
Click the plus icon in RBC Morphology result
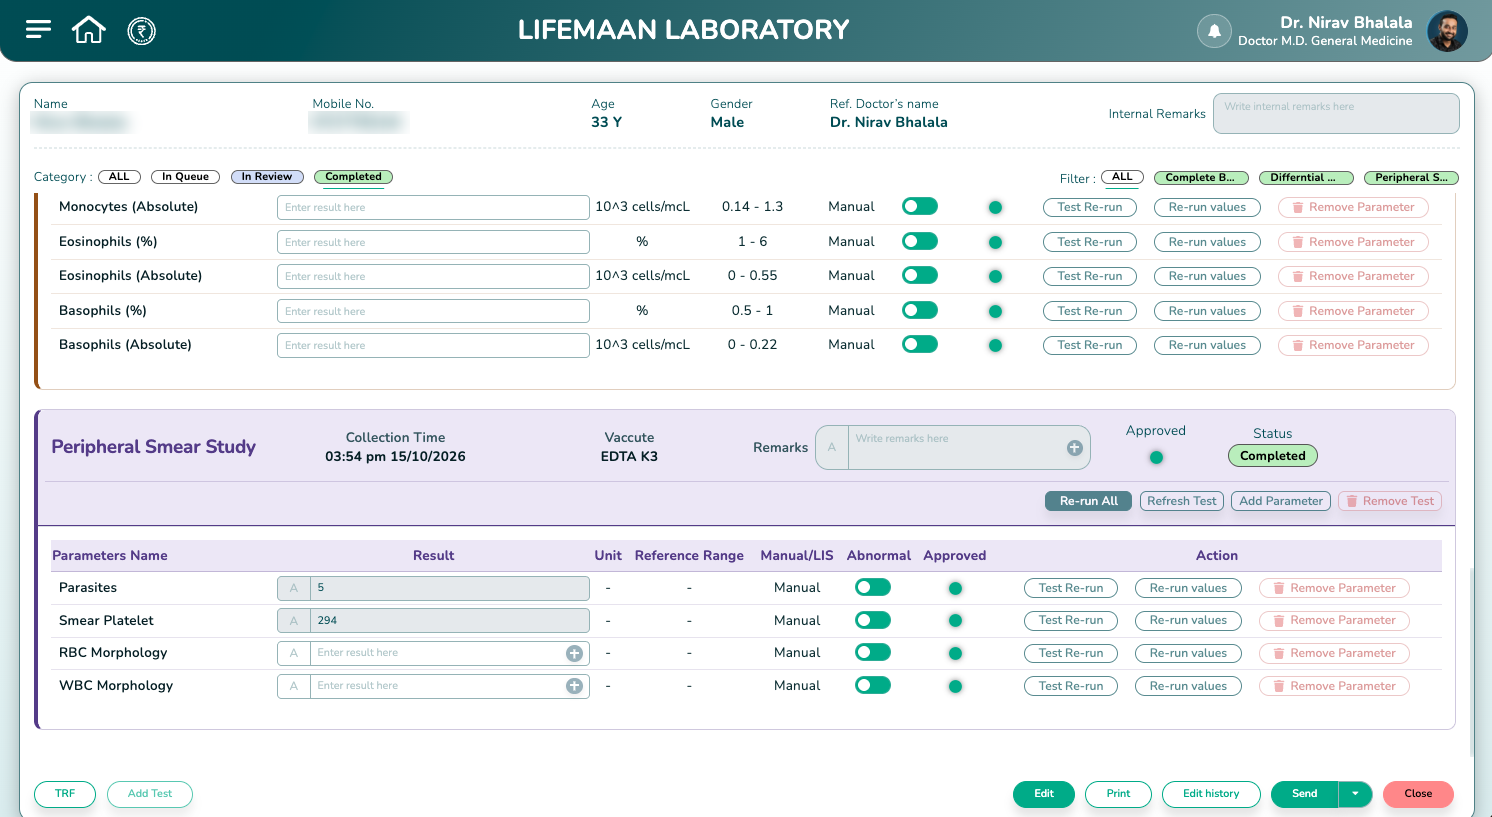point(574,653)
